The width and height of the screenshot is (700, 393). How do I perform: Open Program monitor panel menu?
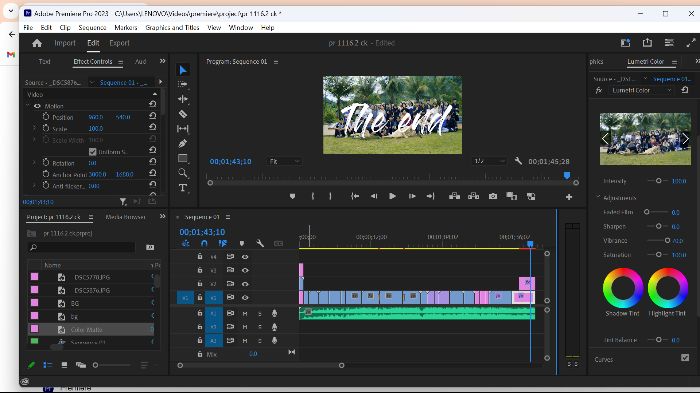tap(276, 62)
